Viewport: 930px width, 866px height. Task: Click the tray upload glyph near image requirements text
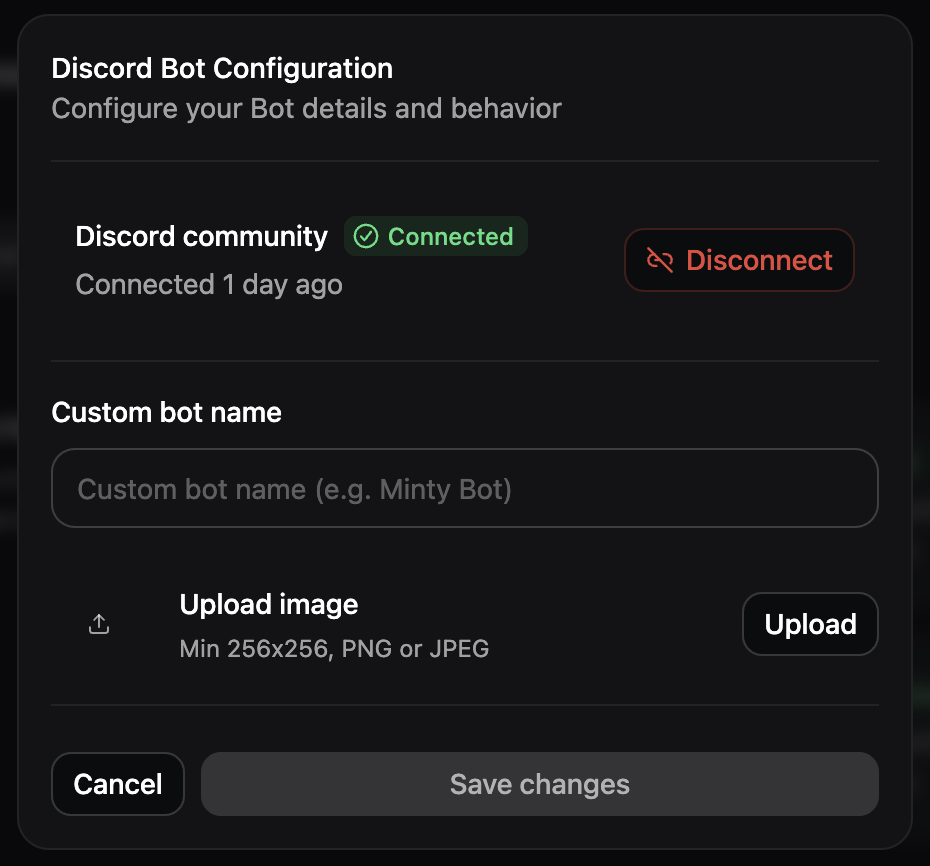pos(99,622)
